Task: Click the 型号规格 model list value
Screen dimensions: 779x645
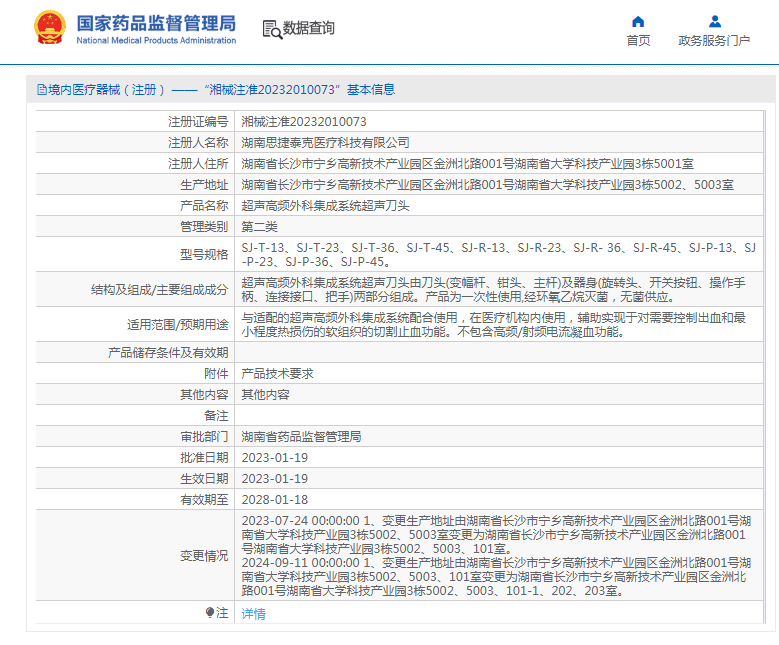Action: point(499,254)
